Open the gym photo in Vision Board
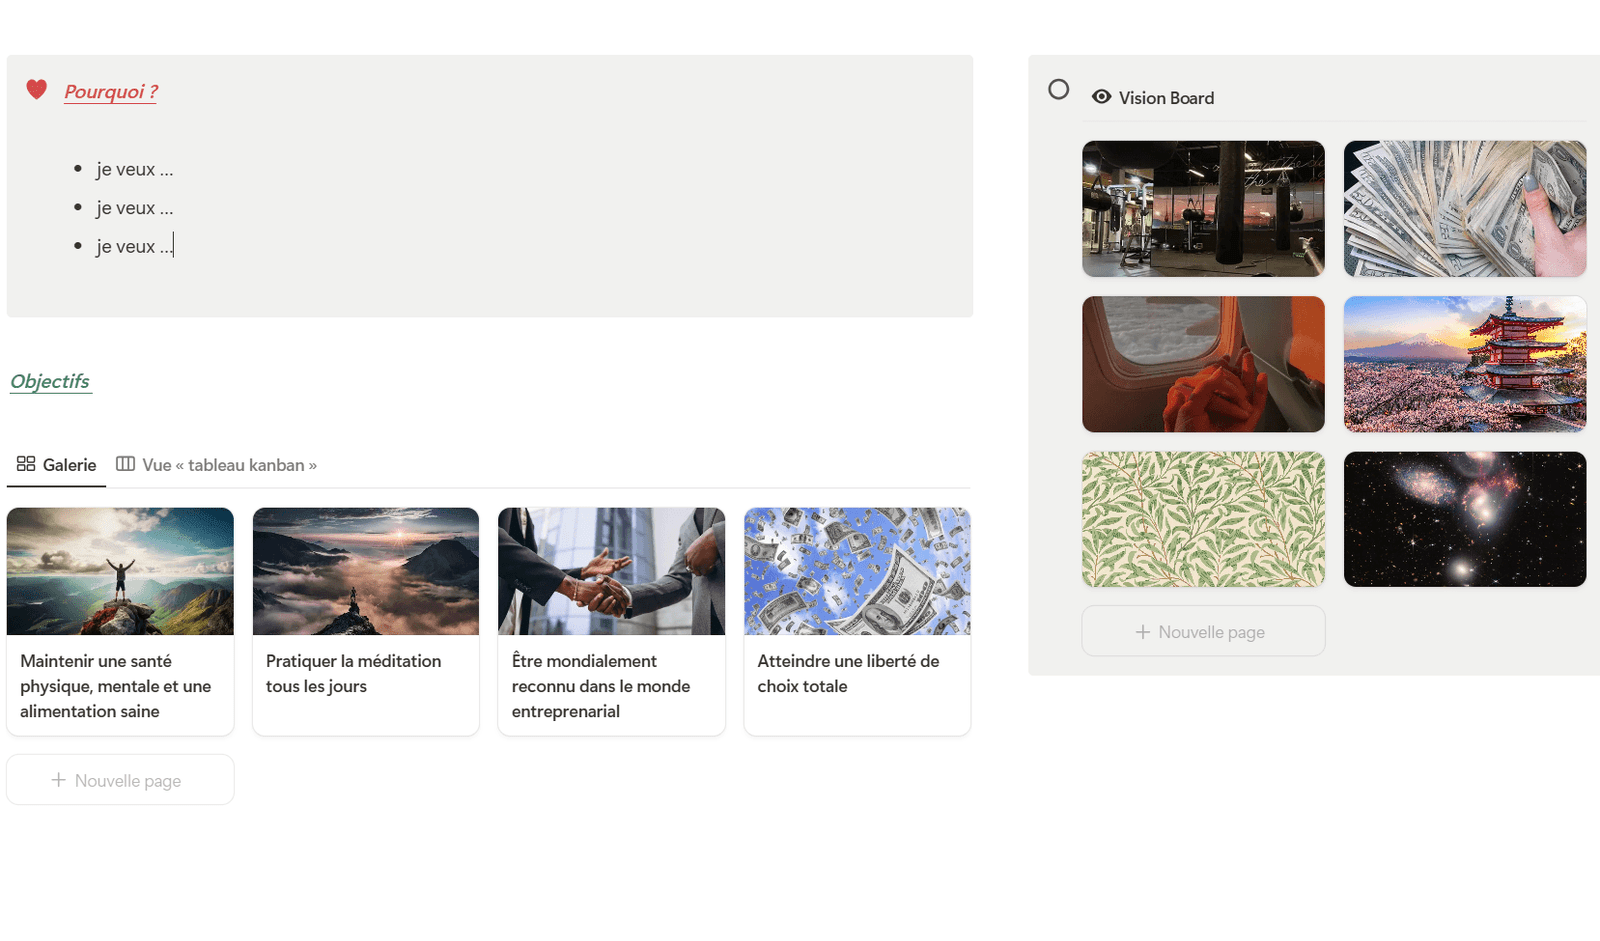 [x=1203, y=209]
